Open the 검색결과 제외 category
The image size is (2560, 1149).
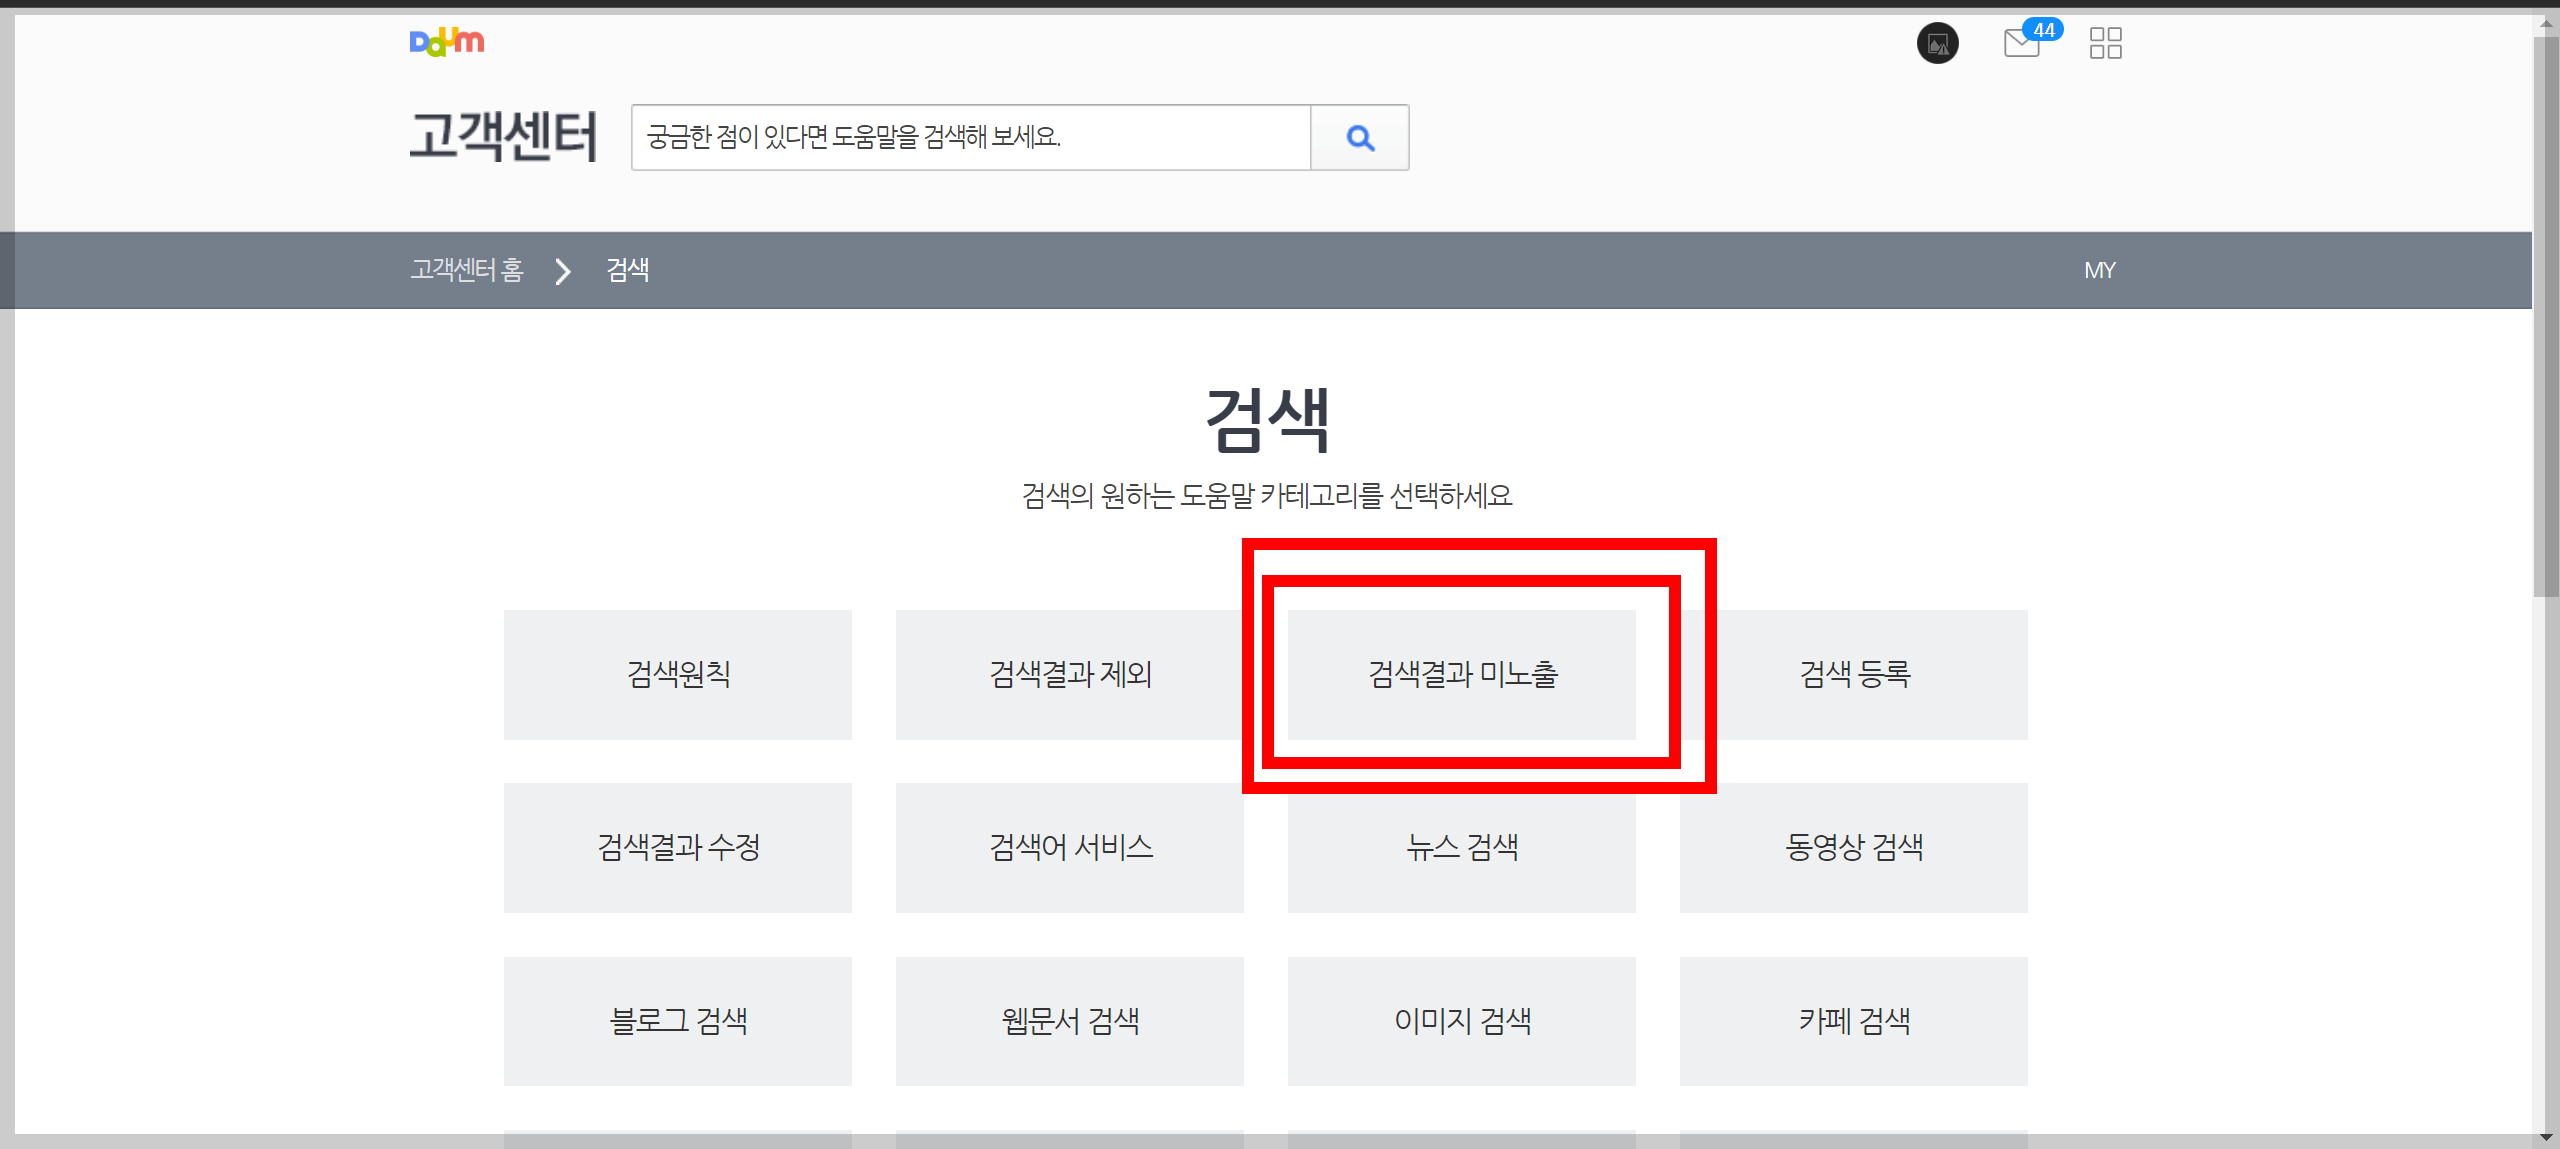coord(1069,675)
